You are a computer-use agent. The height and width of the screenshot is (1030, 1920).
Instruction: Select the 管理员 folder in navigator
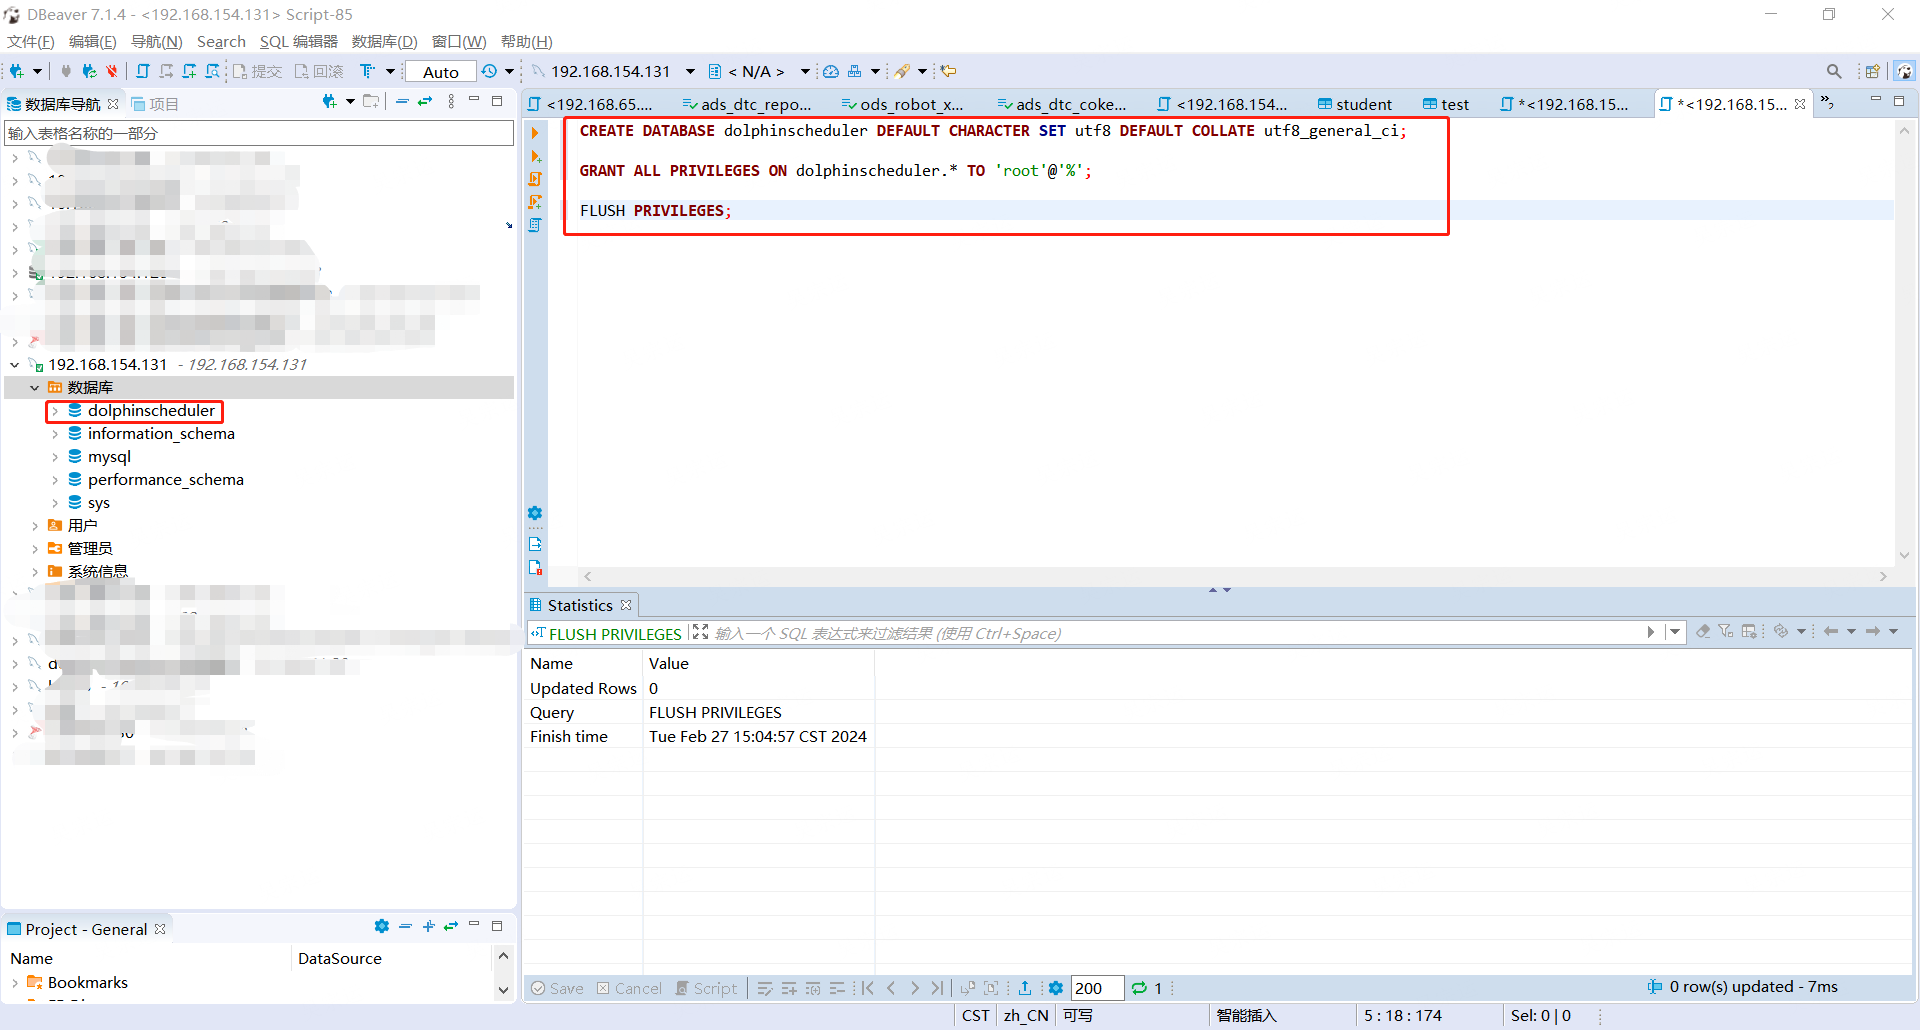point(90,549)
